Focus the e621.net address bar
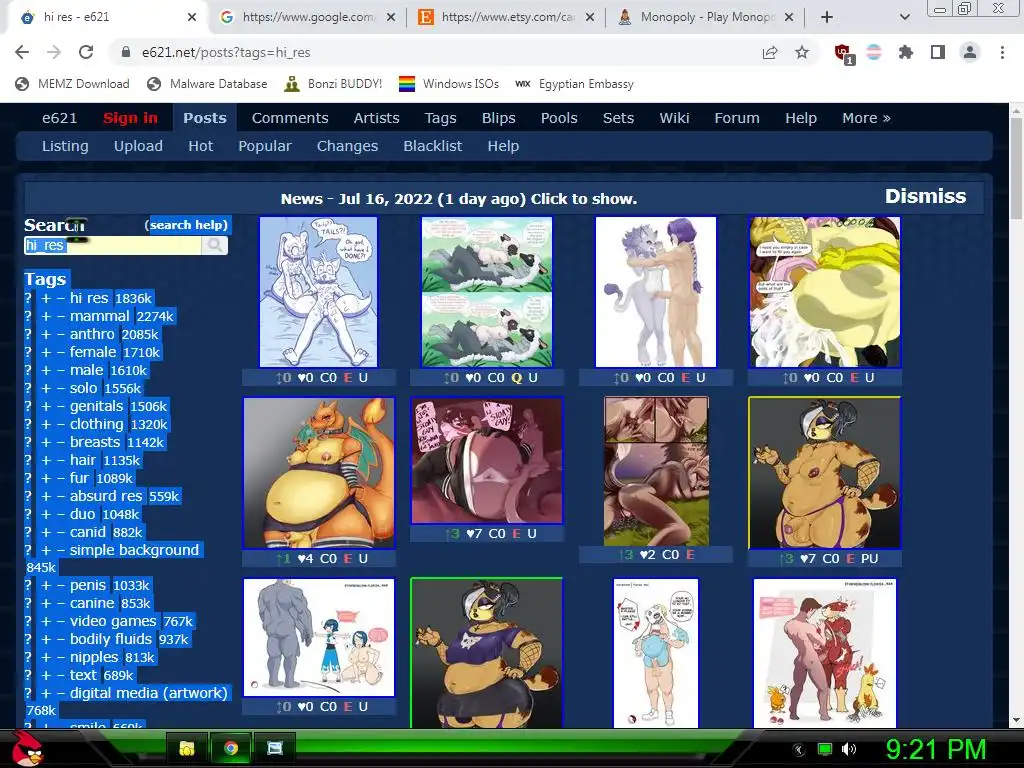This screenshot has width=1024, height=768. pos(431,52)
